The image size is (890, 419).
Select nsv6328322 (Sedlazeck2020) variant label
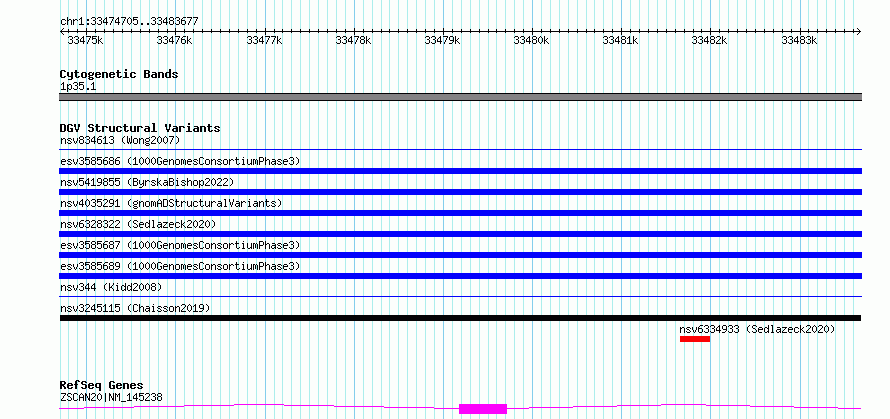coord(138,224)
